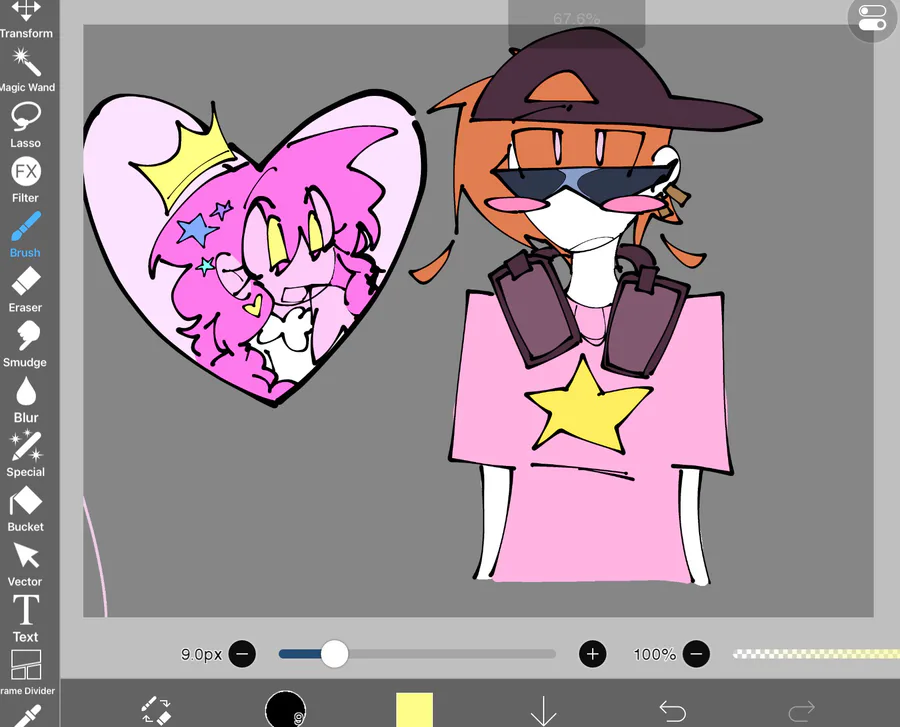Pick the Eyedropper tool at sidebar bottom

pos(26,716)
